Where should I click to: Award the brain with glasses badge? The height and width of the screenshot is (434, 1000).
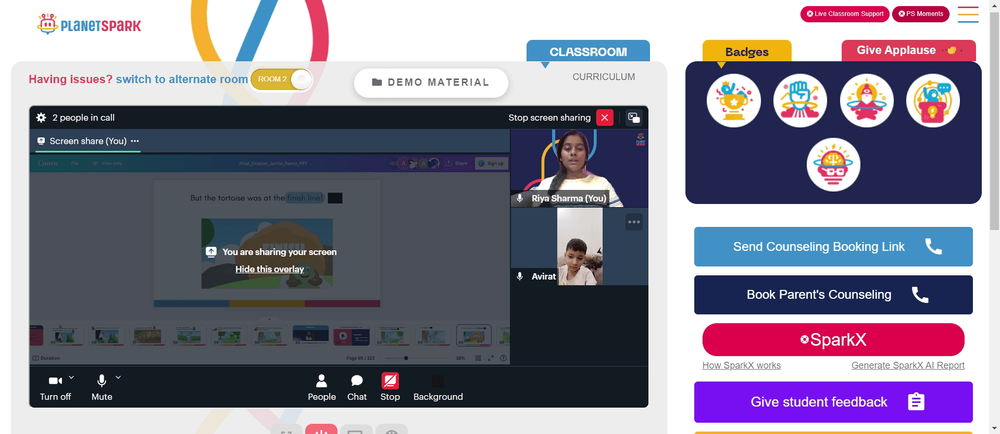(833, 164)
